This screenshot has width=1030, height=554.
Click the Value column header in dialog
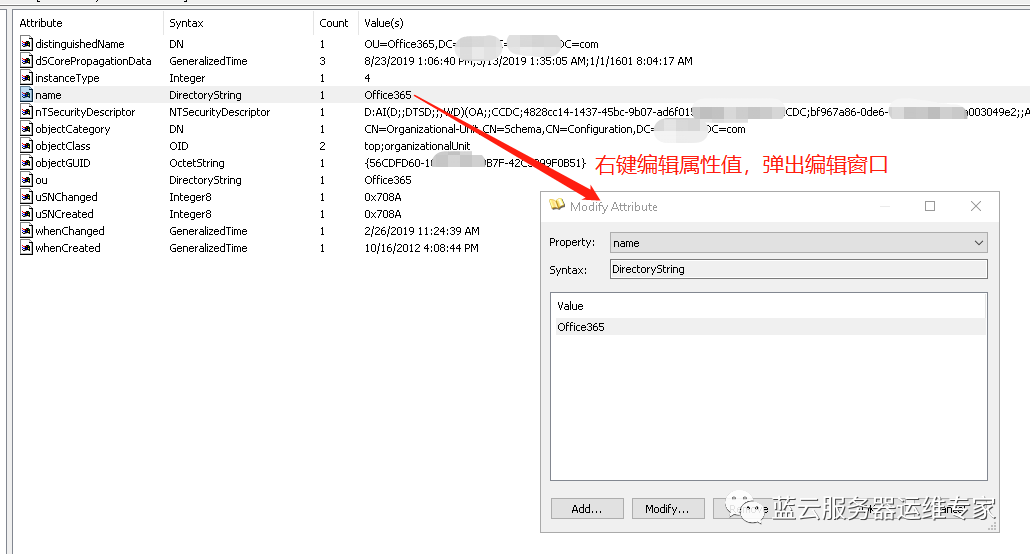coord(570,306)
